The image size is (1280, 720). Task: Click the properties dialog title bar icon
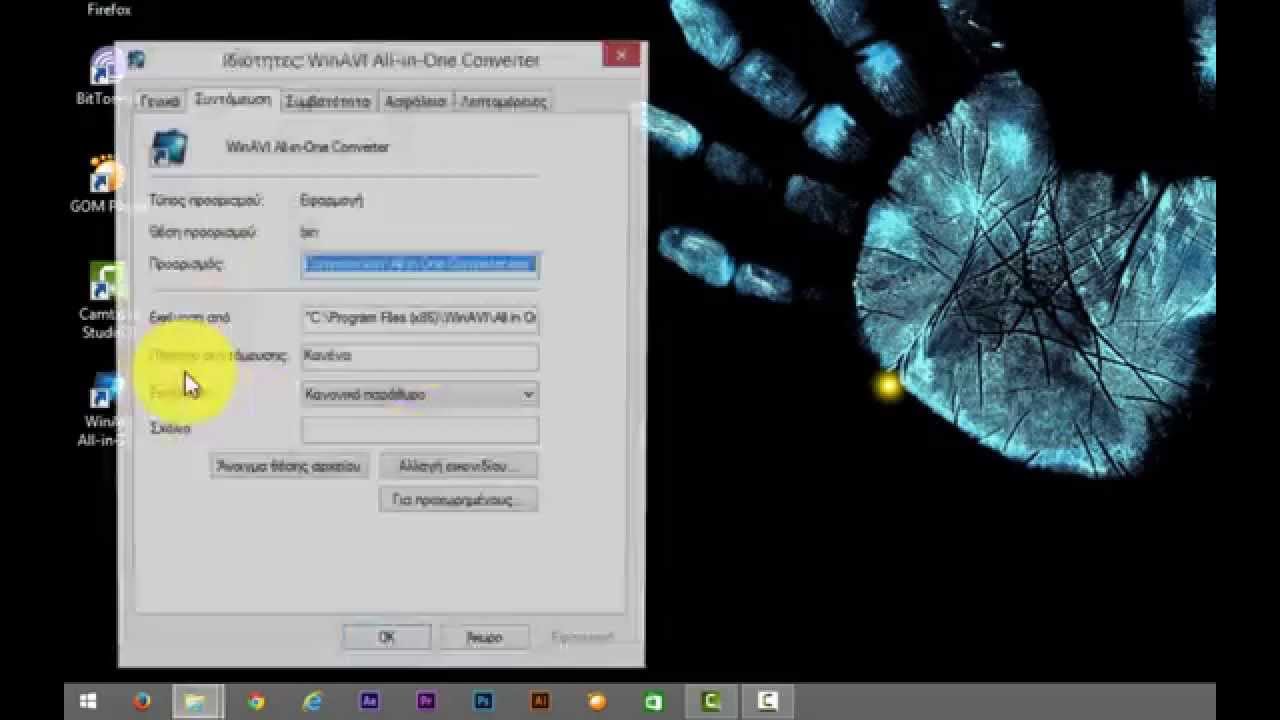pyautogui.click(x=137, y=60)
